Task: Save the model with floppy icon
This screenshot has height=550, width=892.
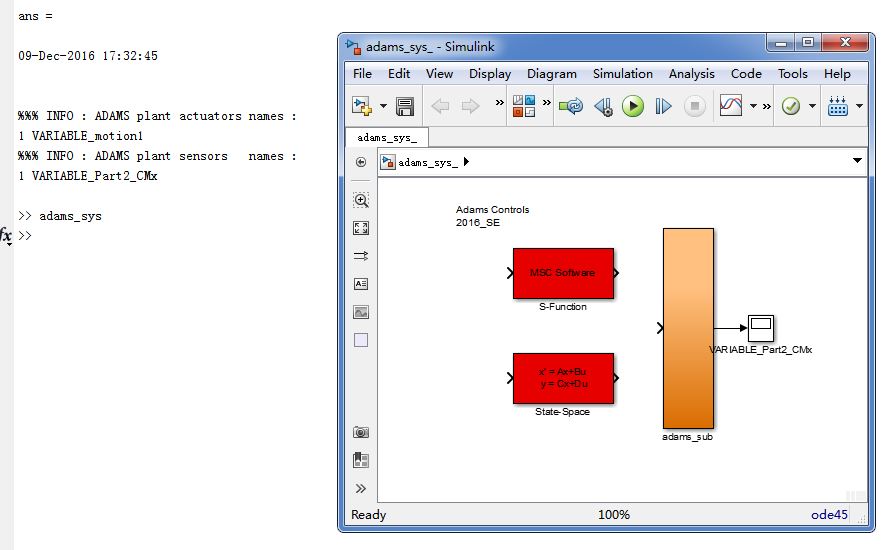Action: (x=405, y=106)
